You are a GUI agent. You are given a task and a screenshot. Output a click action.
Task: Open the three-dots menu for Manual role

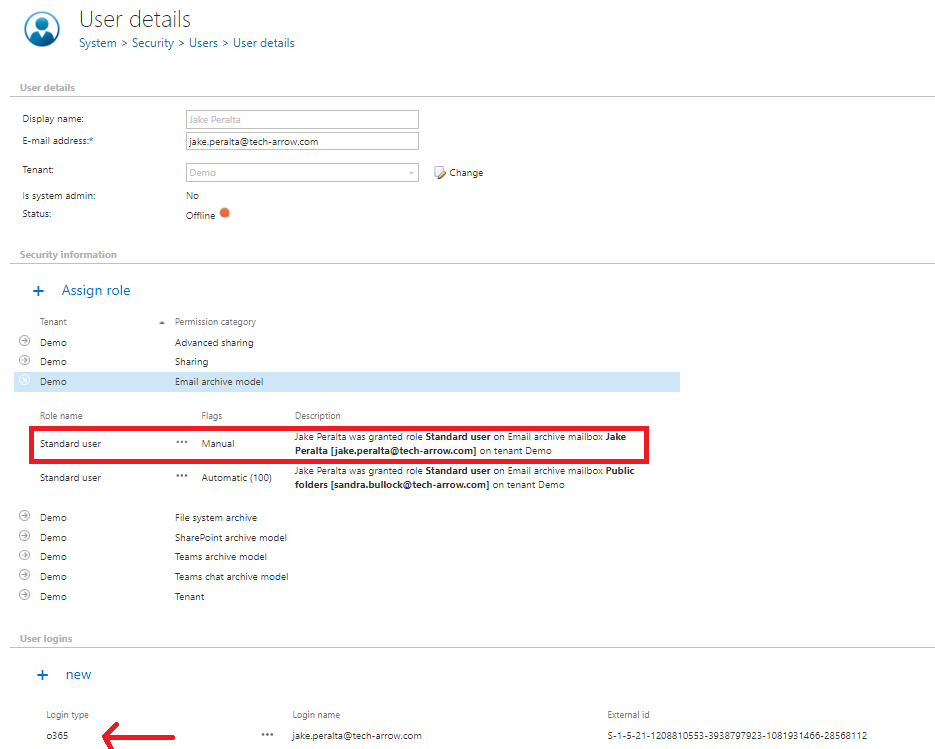[181, 443]
